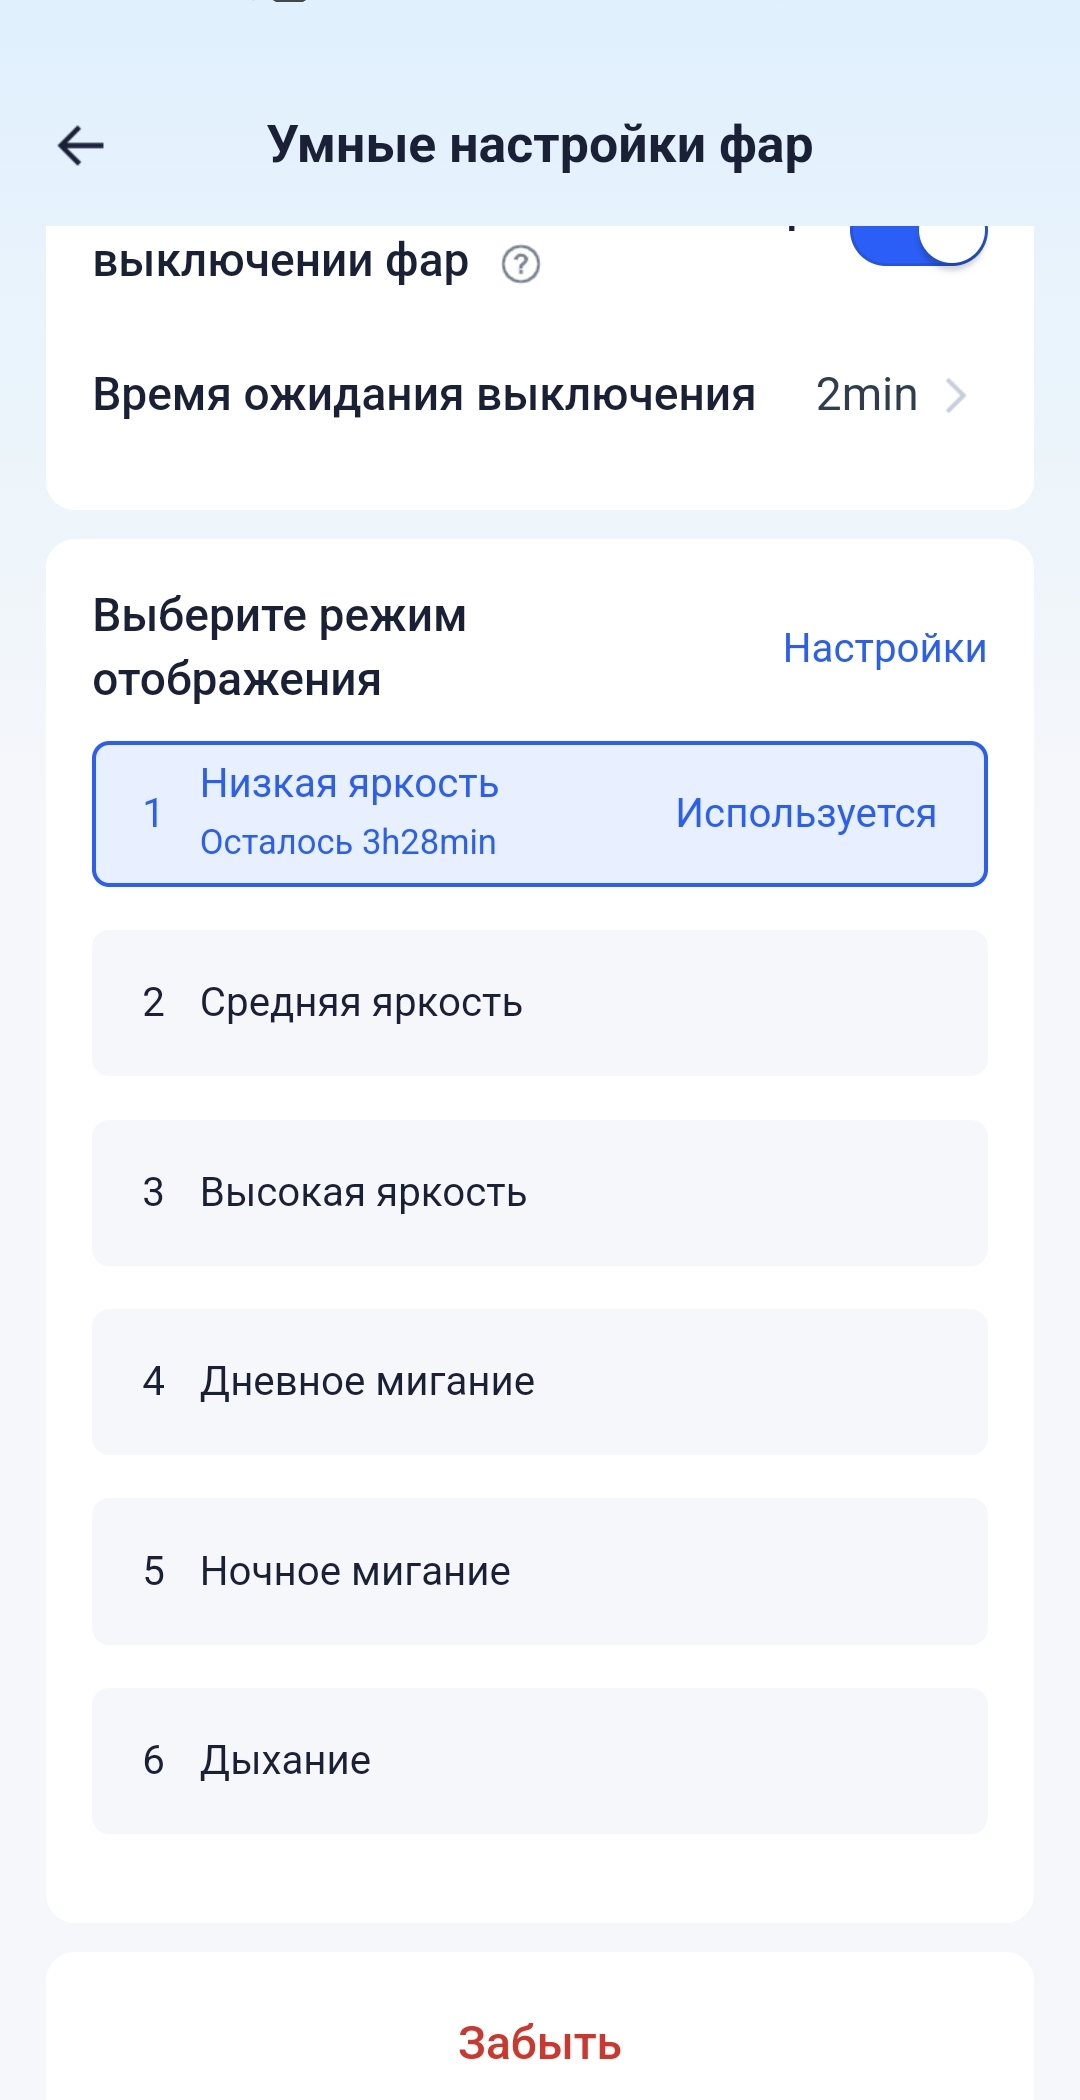The height and width of the screenshot is (2100, 1080).
Task: Open the 2min wait time value
Action: tap(866, 395)
